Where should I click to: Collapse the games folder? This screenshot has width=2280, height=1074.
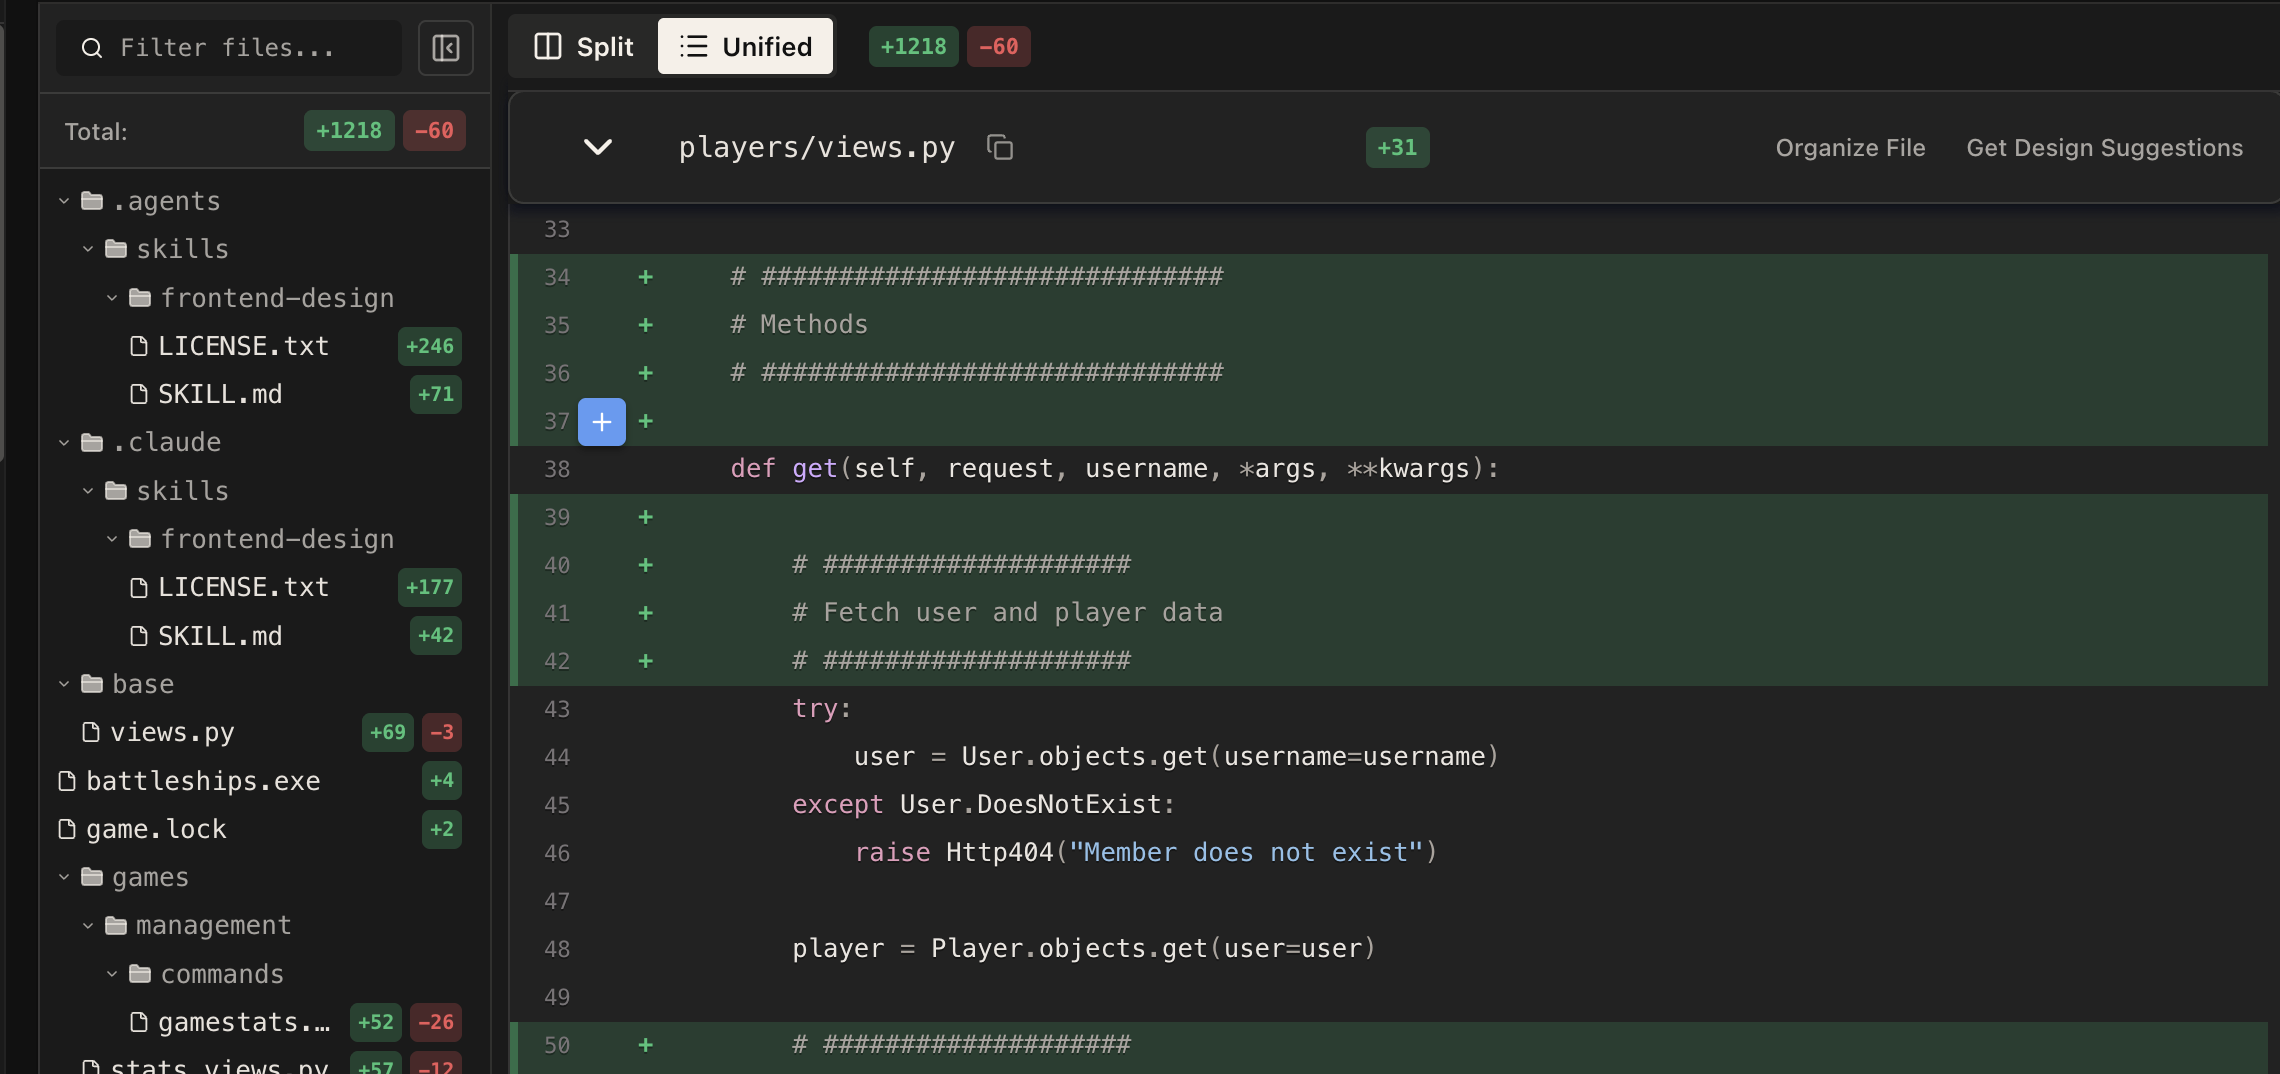(64, 876)
